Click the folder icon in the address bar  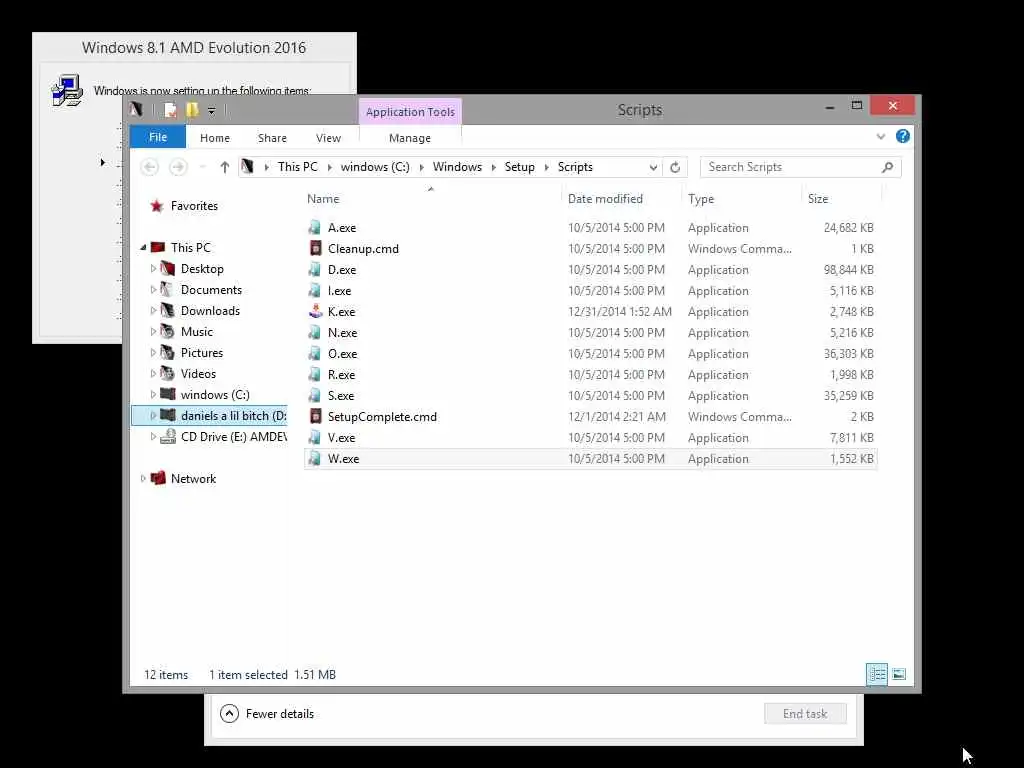247,167
